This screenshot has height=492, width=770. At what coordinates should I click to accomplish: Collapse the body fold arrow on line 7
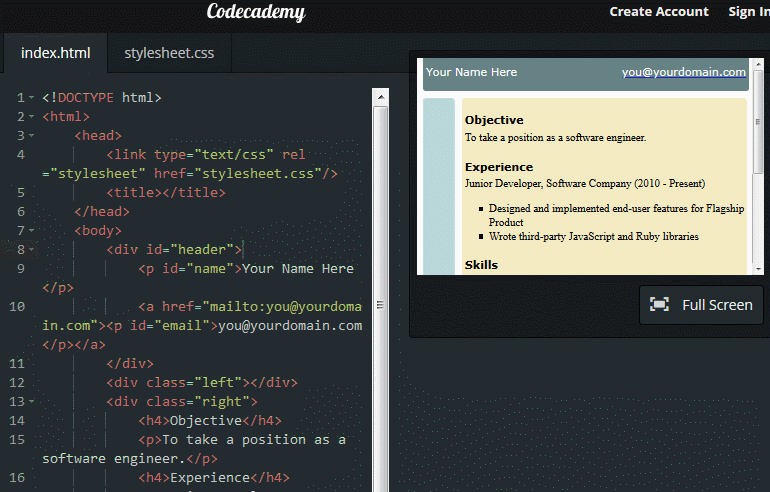32,231
